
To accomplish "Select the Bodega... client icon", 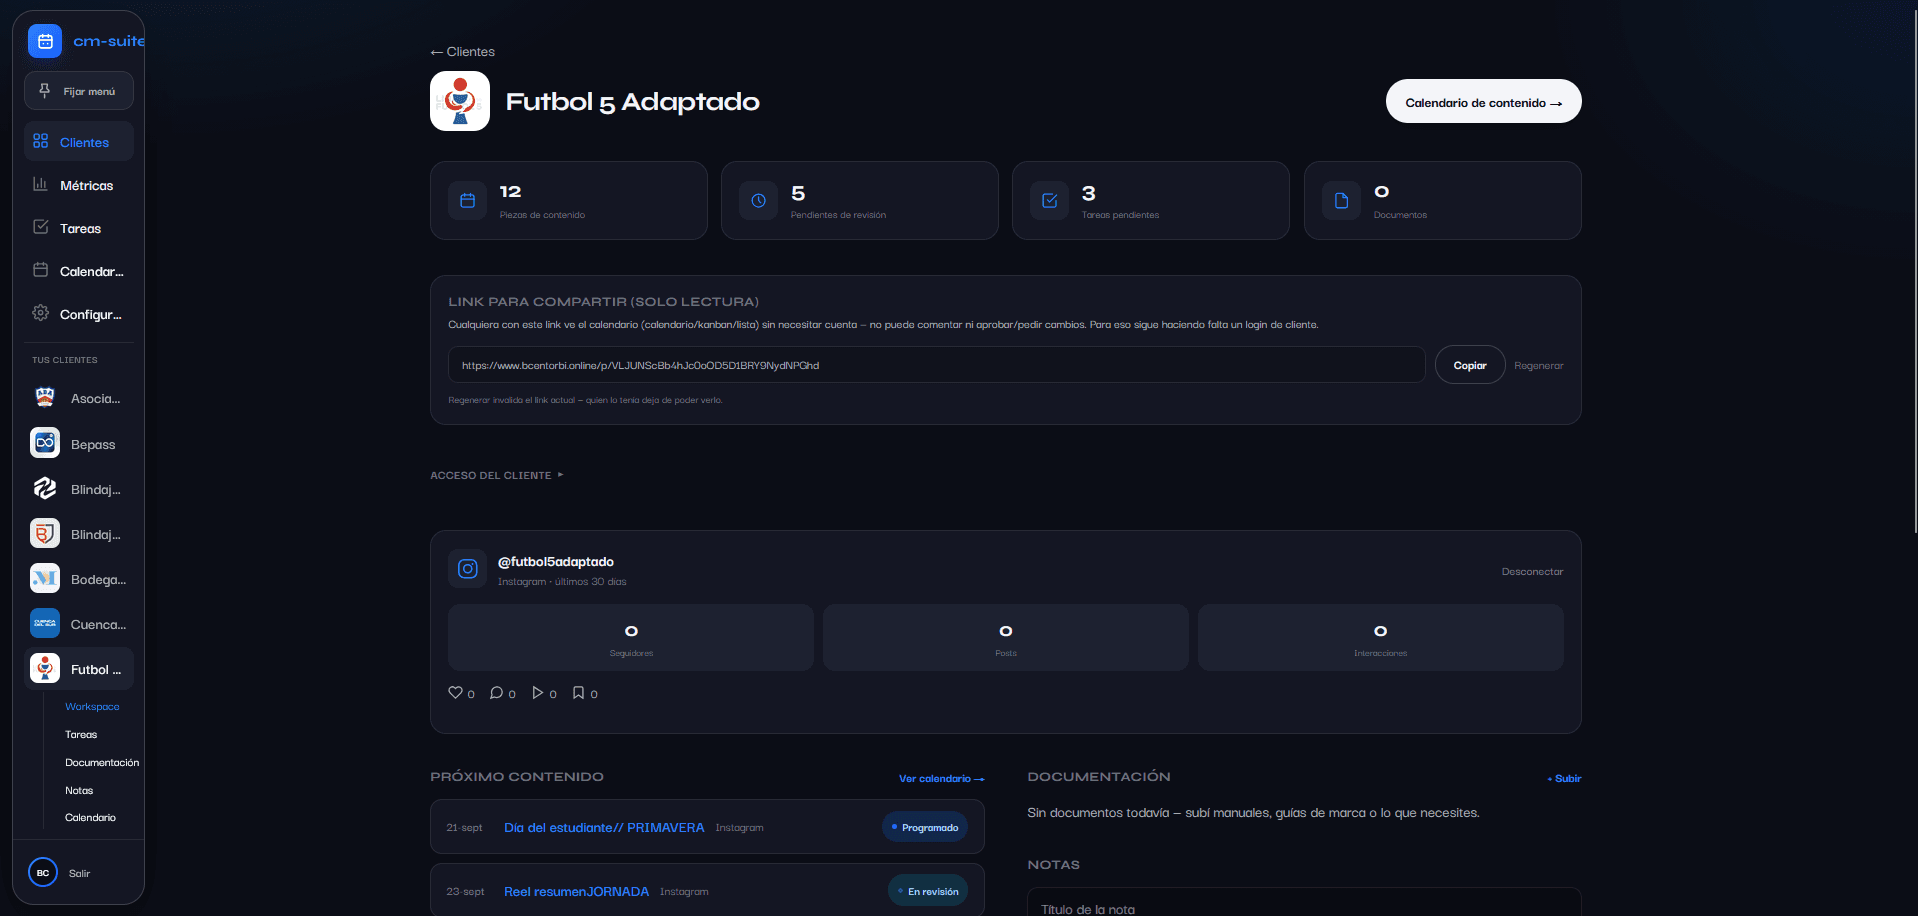I will coord(45,578).
